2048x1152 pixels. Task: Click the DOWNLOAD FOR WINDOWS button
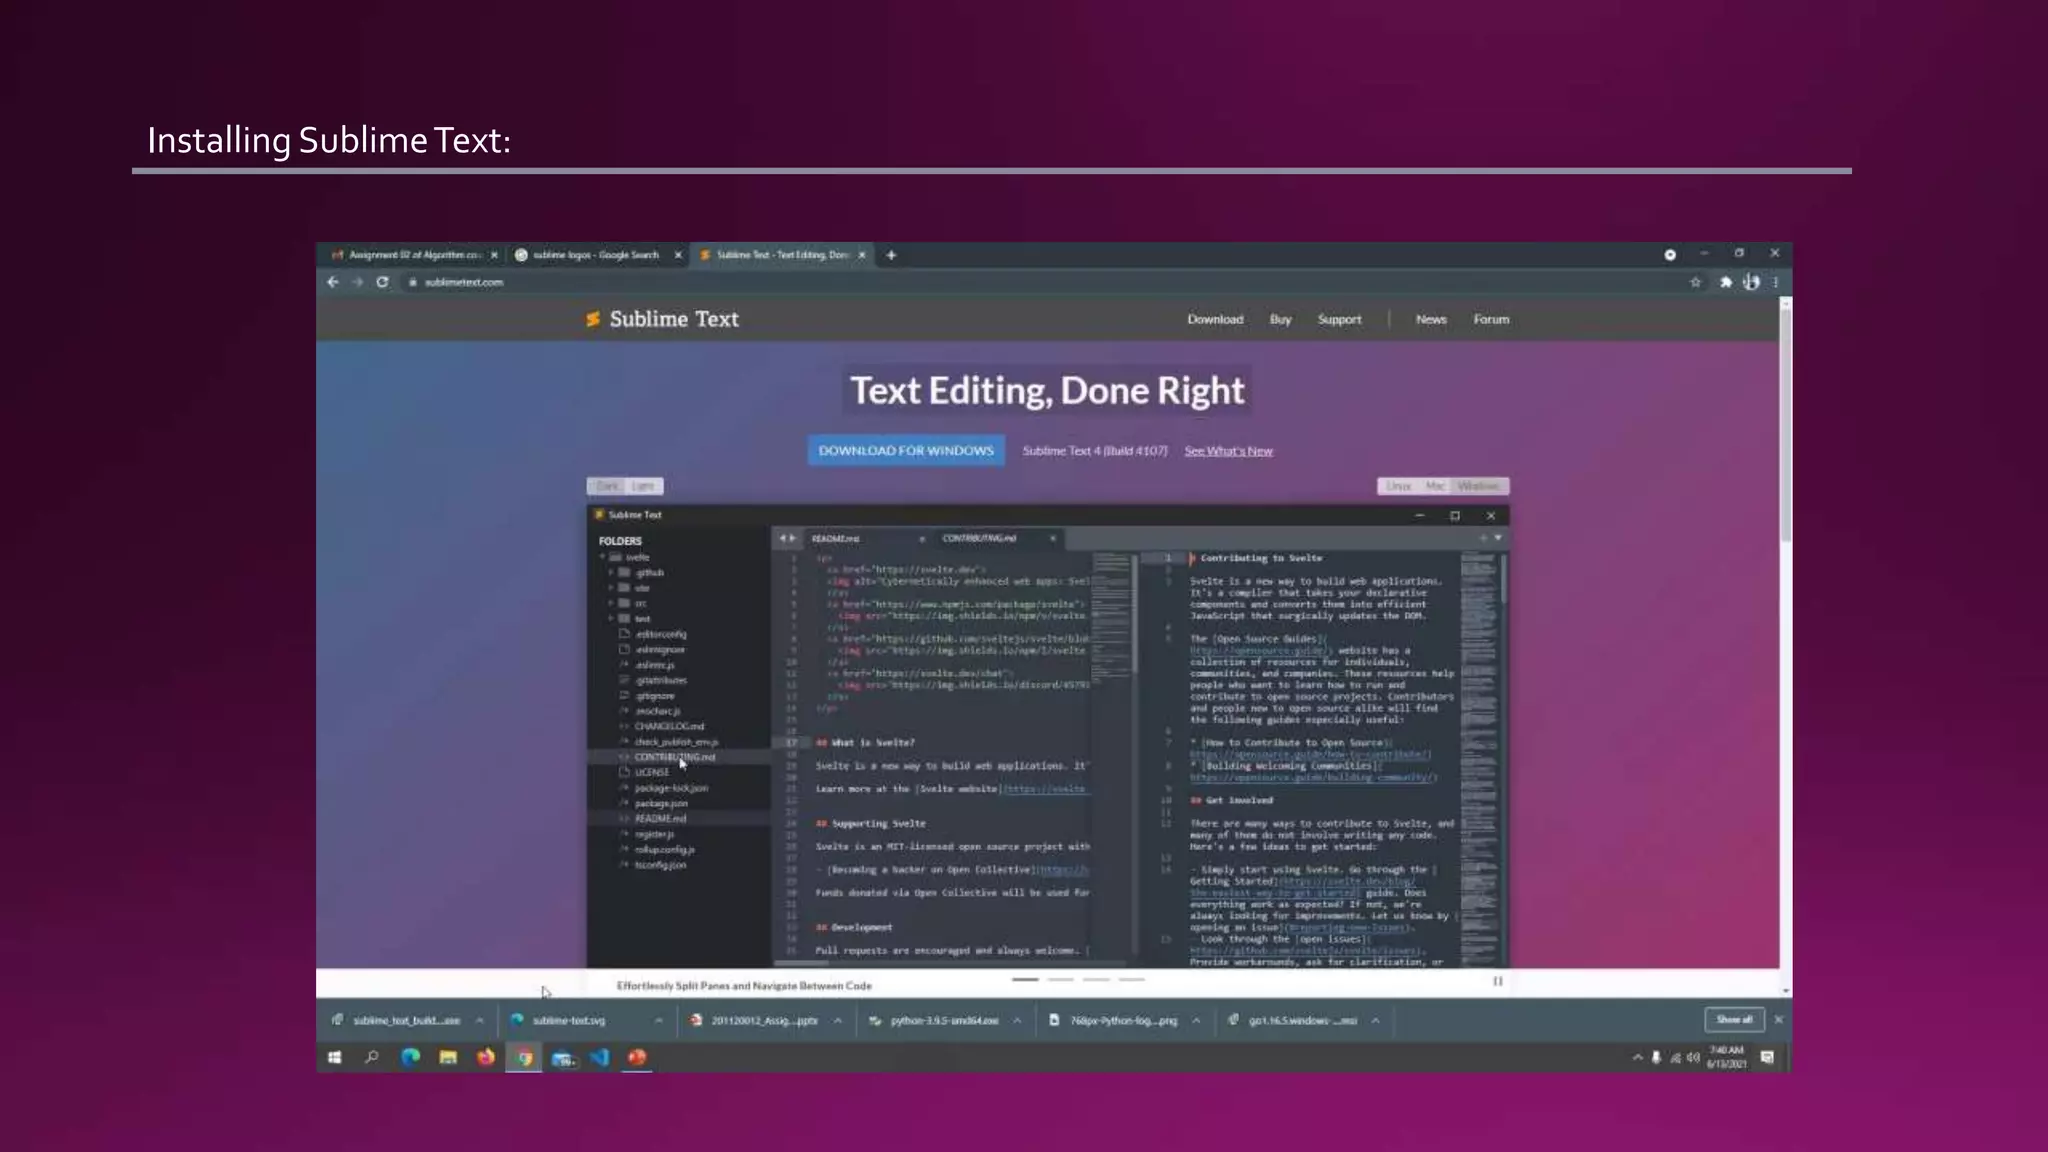pyautogui.click(x=906, y=450)
